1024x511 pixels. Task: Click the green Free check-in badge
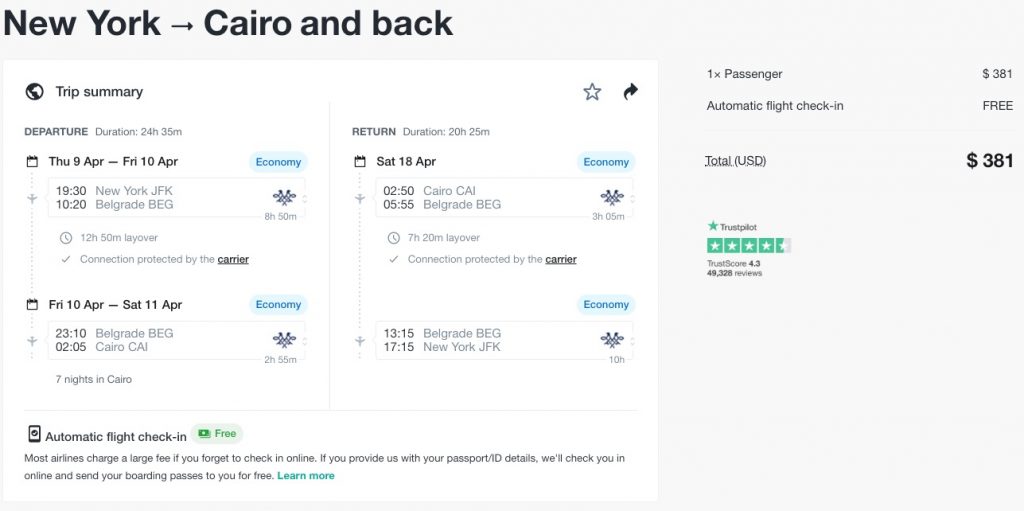click(217, 434)
